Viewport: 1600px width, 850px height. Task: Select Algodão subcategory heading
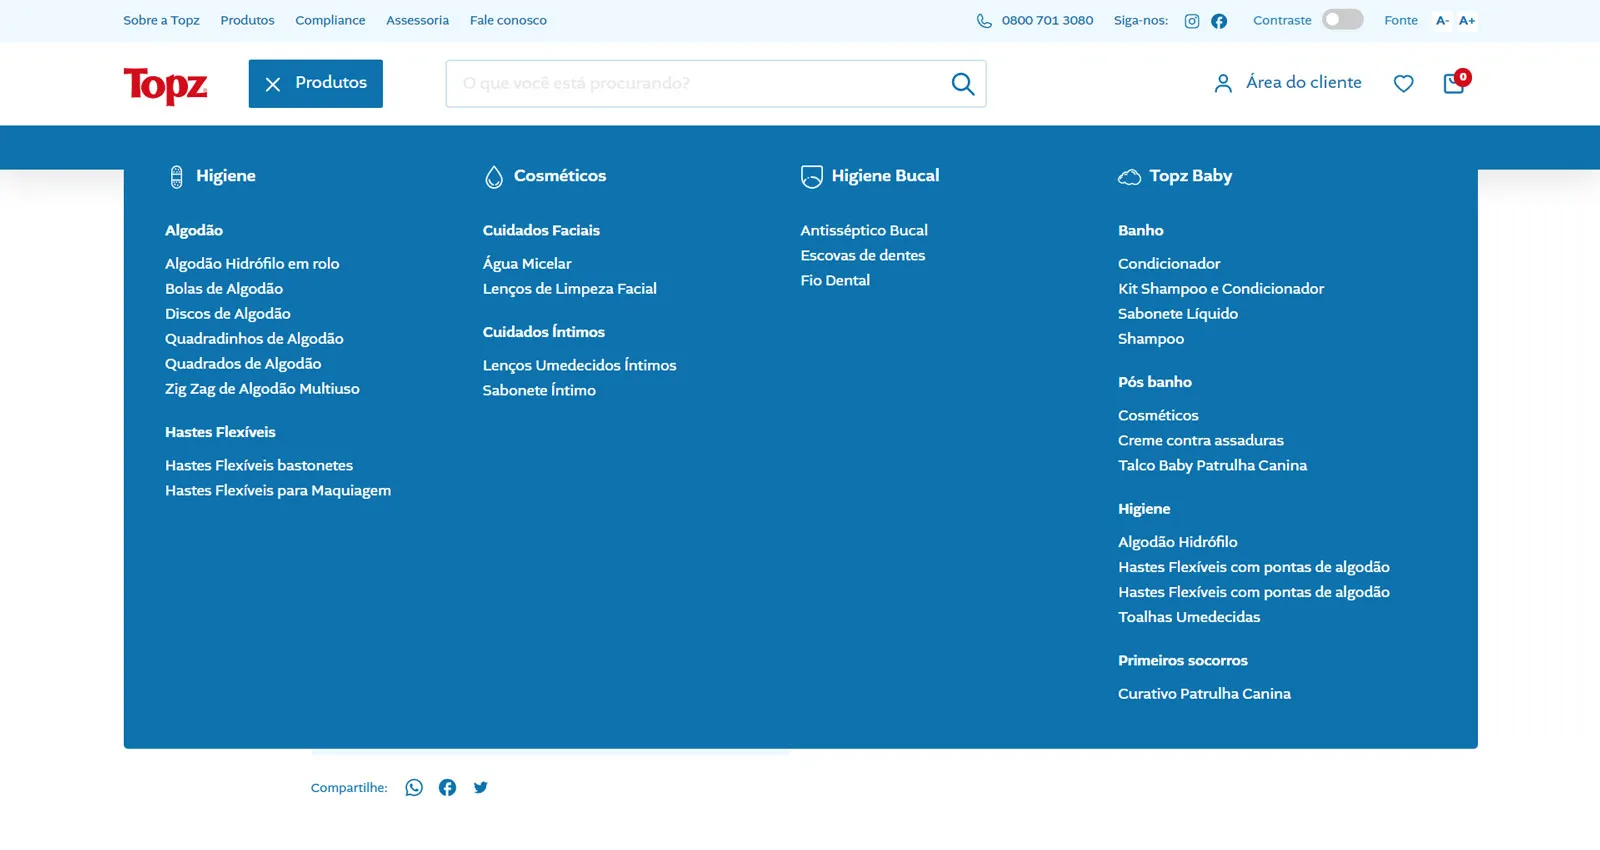194,231
